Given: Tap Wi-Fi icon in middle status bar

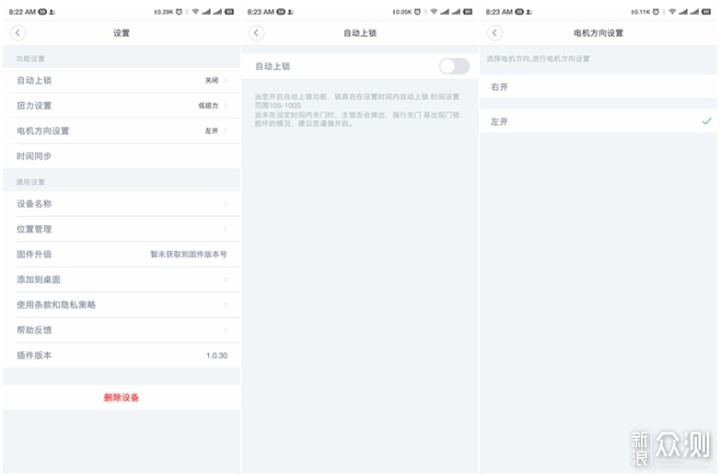Looking at the screenshot, I should 431,10.
